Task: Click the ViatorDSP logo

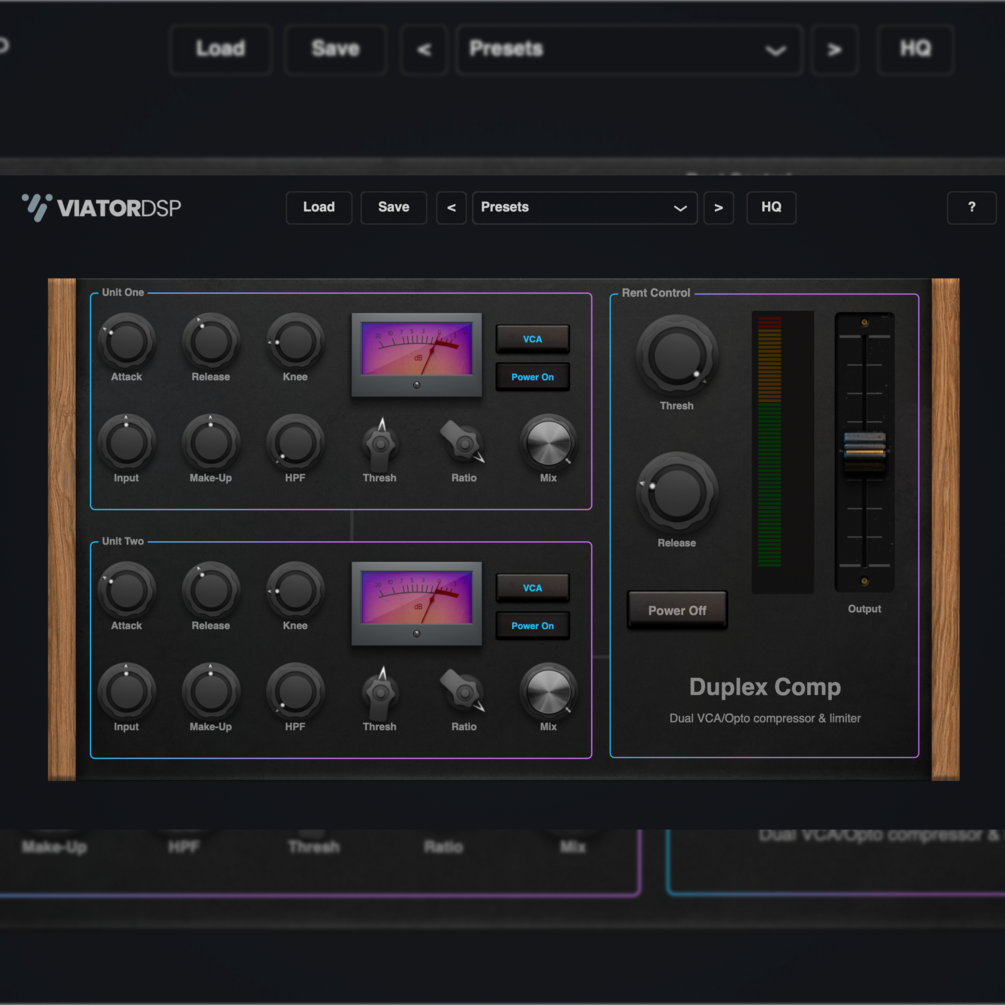Action: tap(101, 208)
